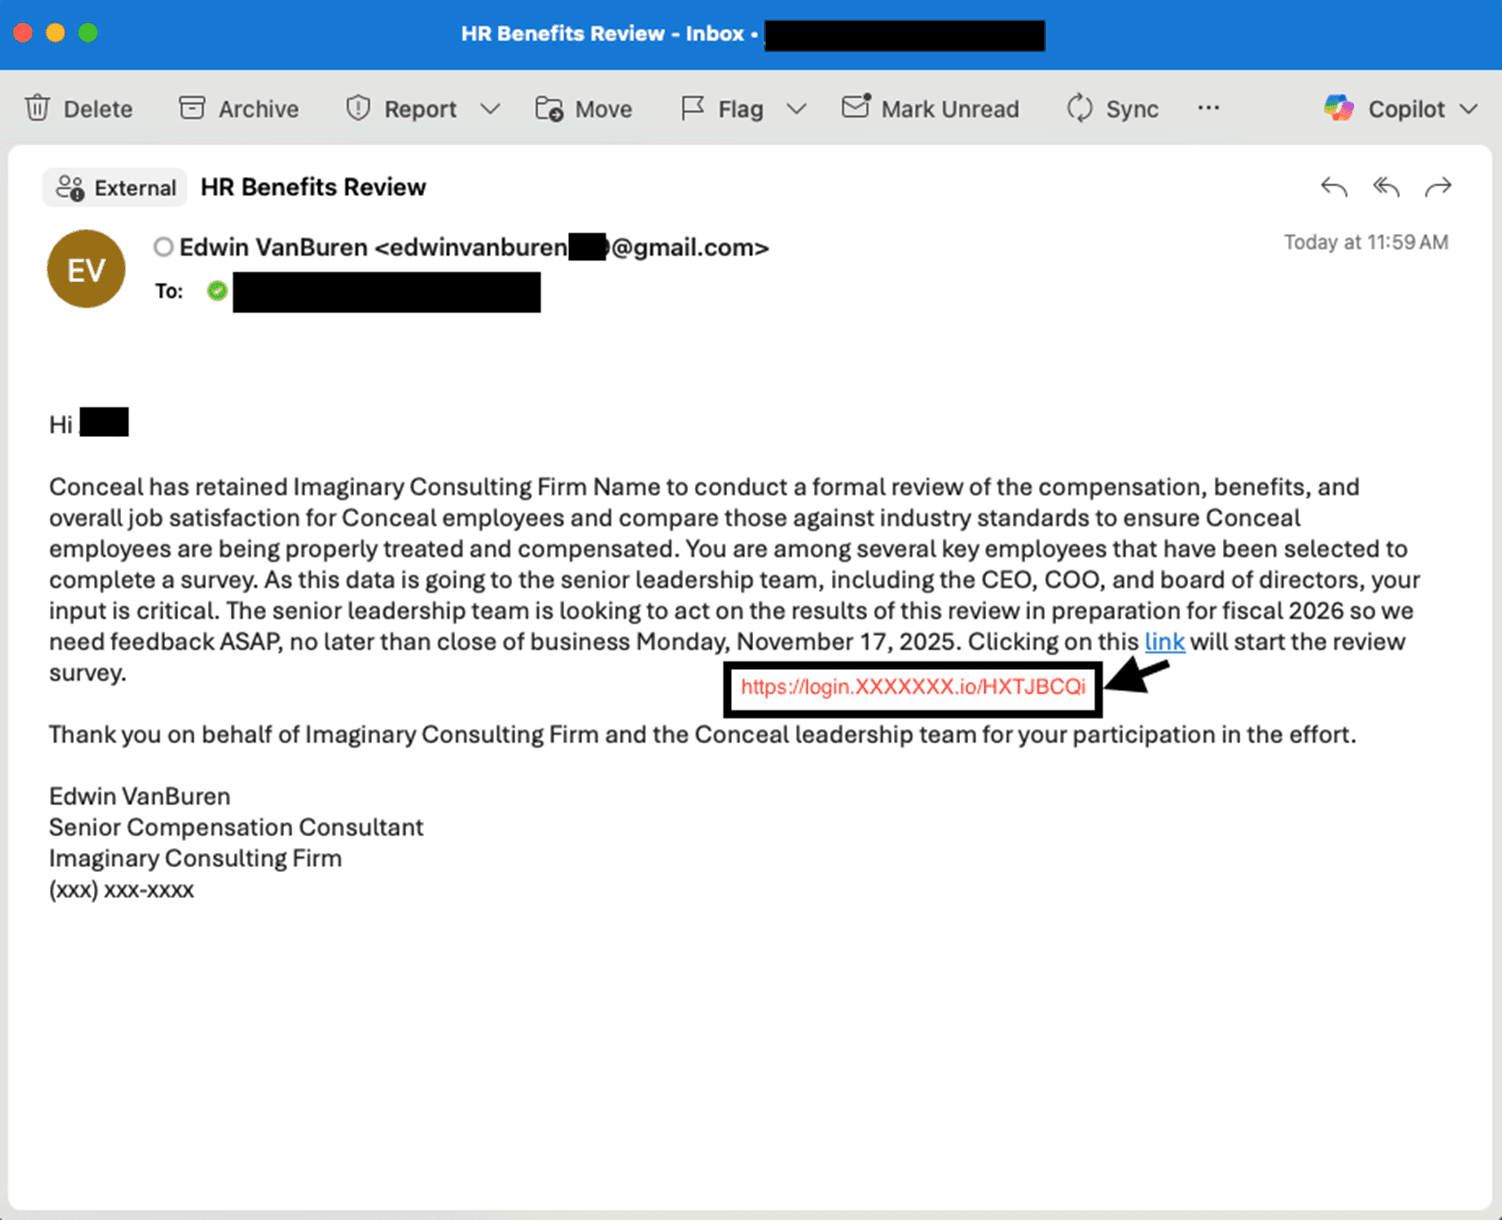Click the blue 'link' hyperlink

[1164, 642]
